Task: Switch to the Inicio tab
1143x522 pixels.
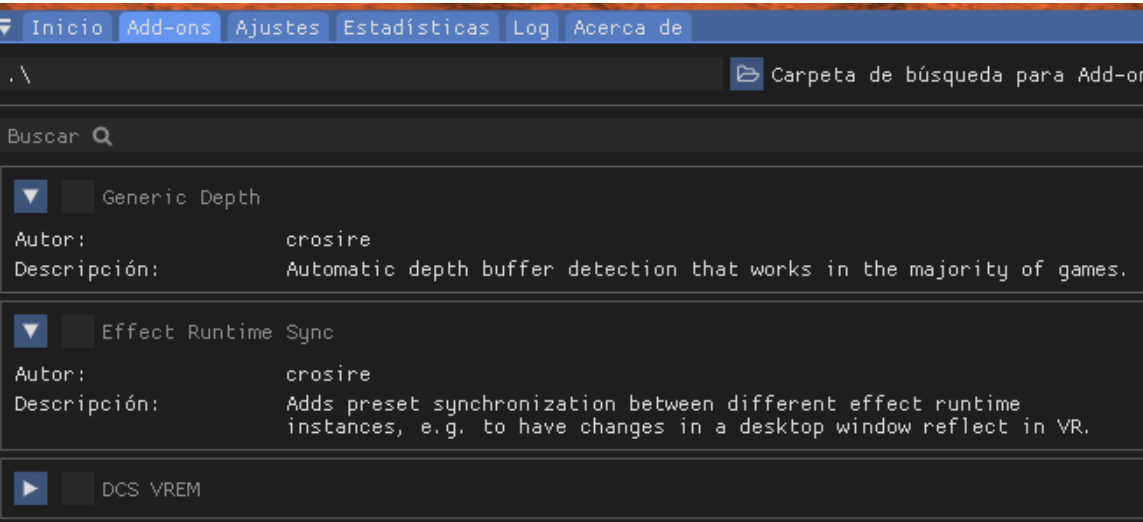Action: click(x=67, y=28)
